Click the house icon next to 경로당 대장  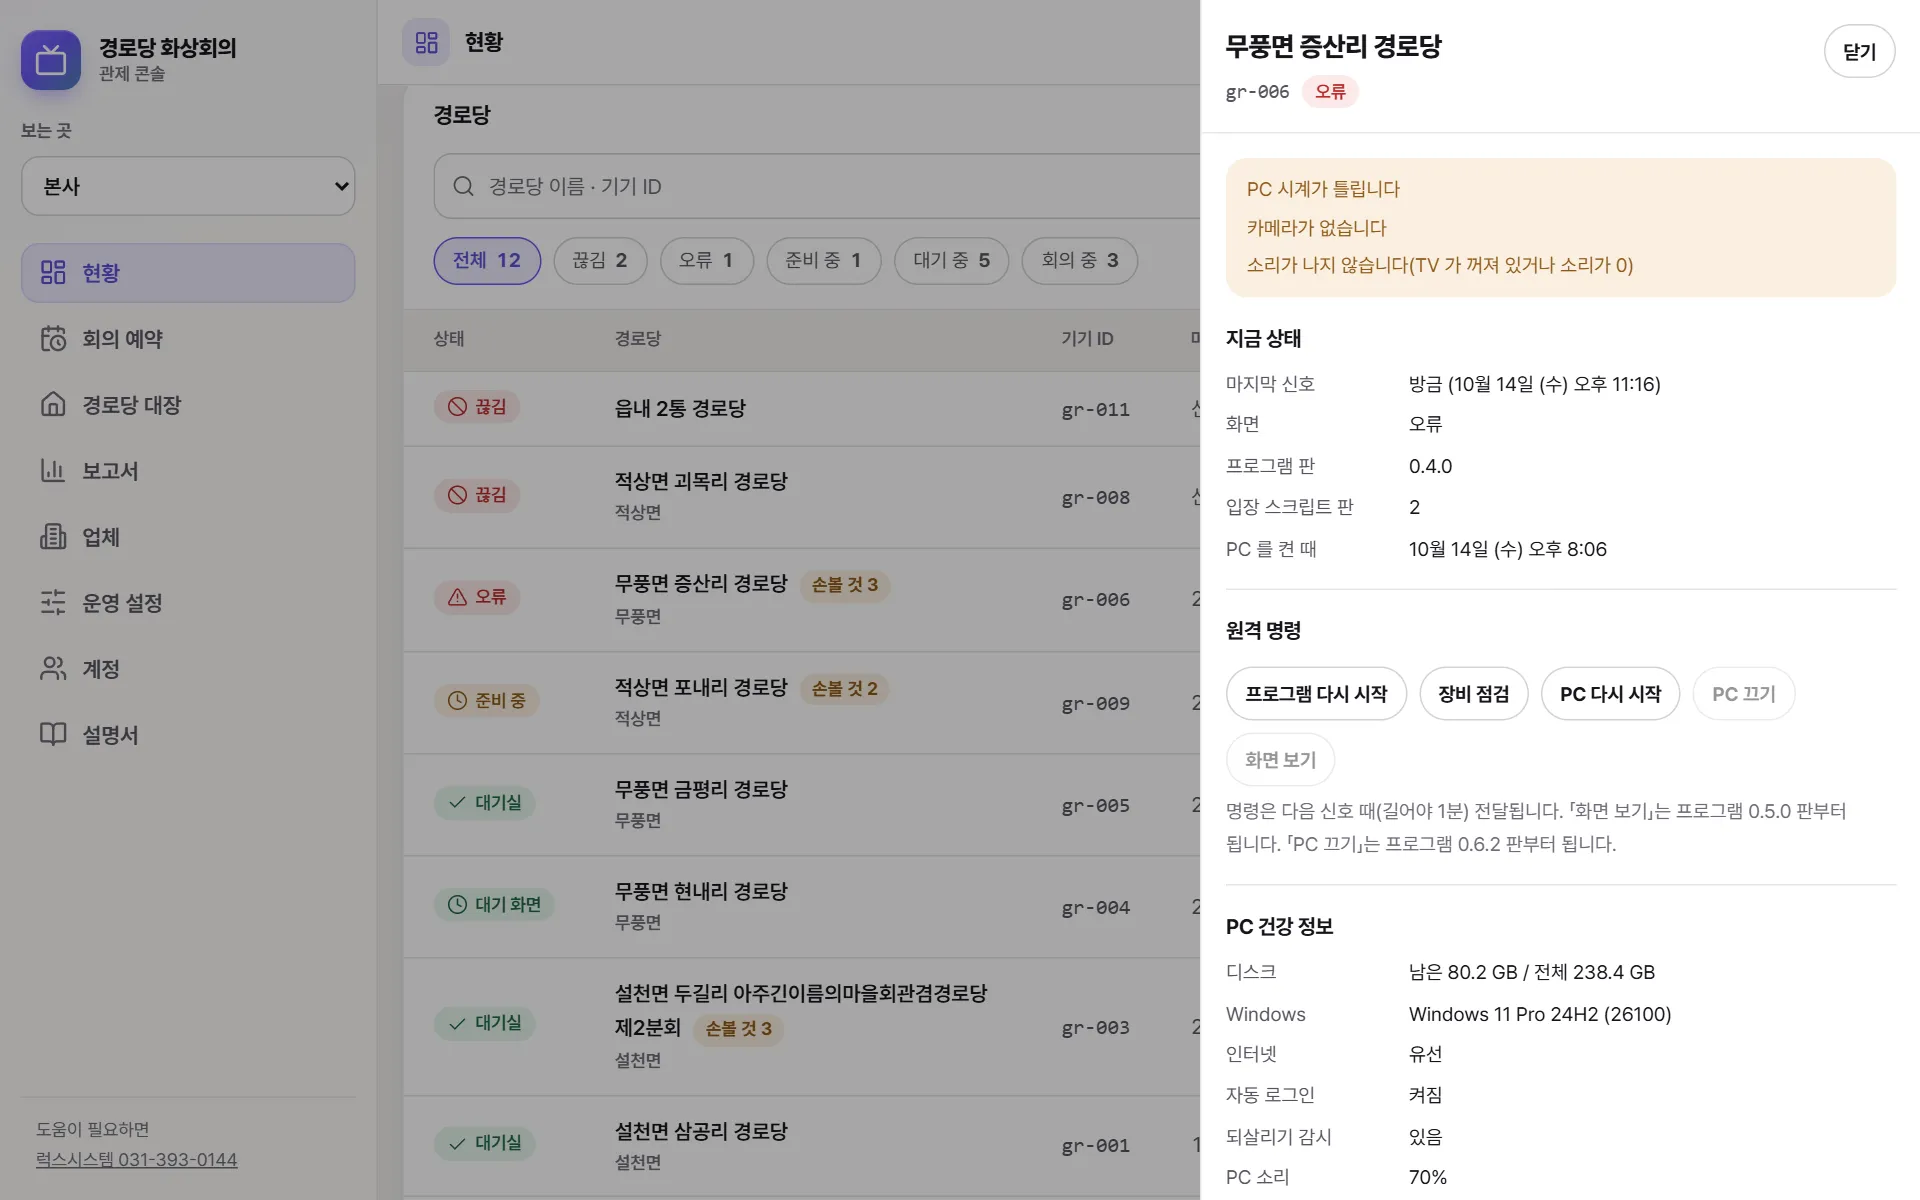coord(53,404)
